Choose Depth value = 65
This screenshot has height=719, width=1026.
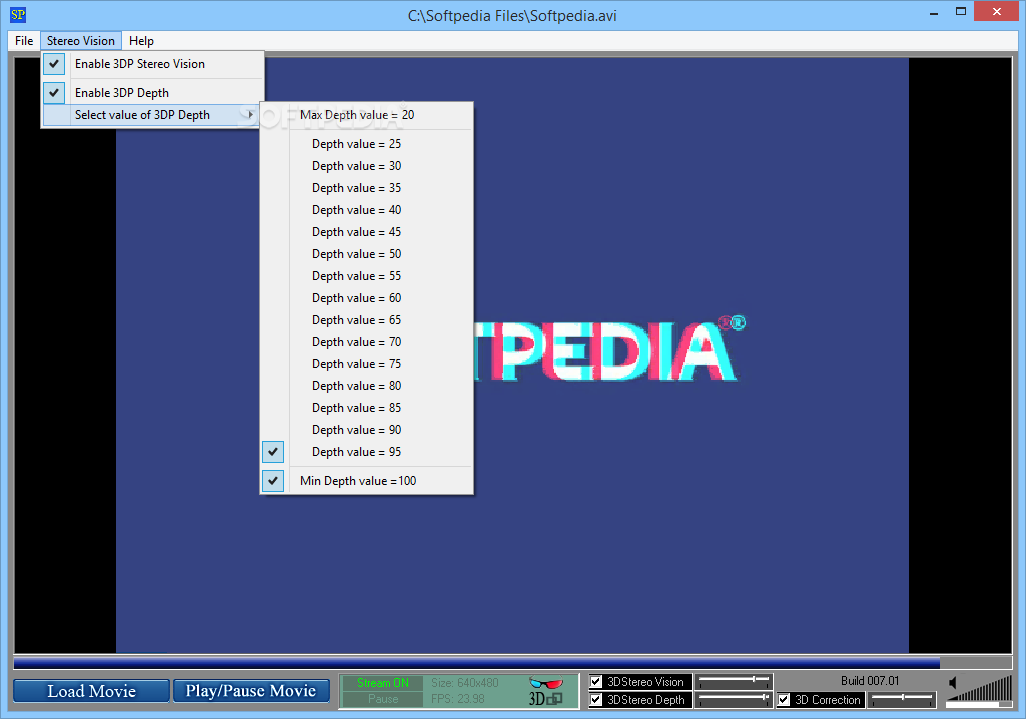coord(366,320)
